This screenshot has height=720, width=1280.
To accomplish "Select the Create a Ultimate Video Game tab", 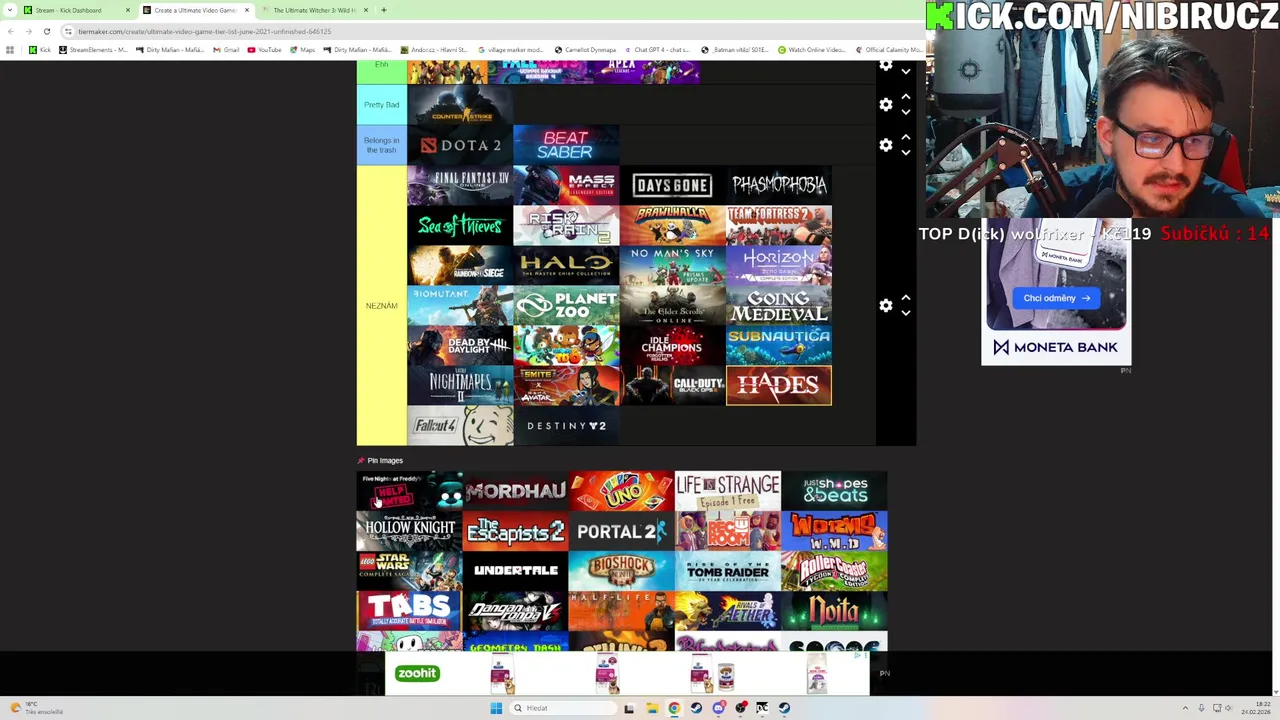I will (x=195, y=10).
